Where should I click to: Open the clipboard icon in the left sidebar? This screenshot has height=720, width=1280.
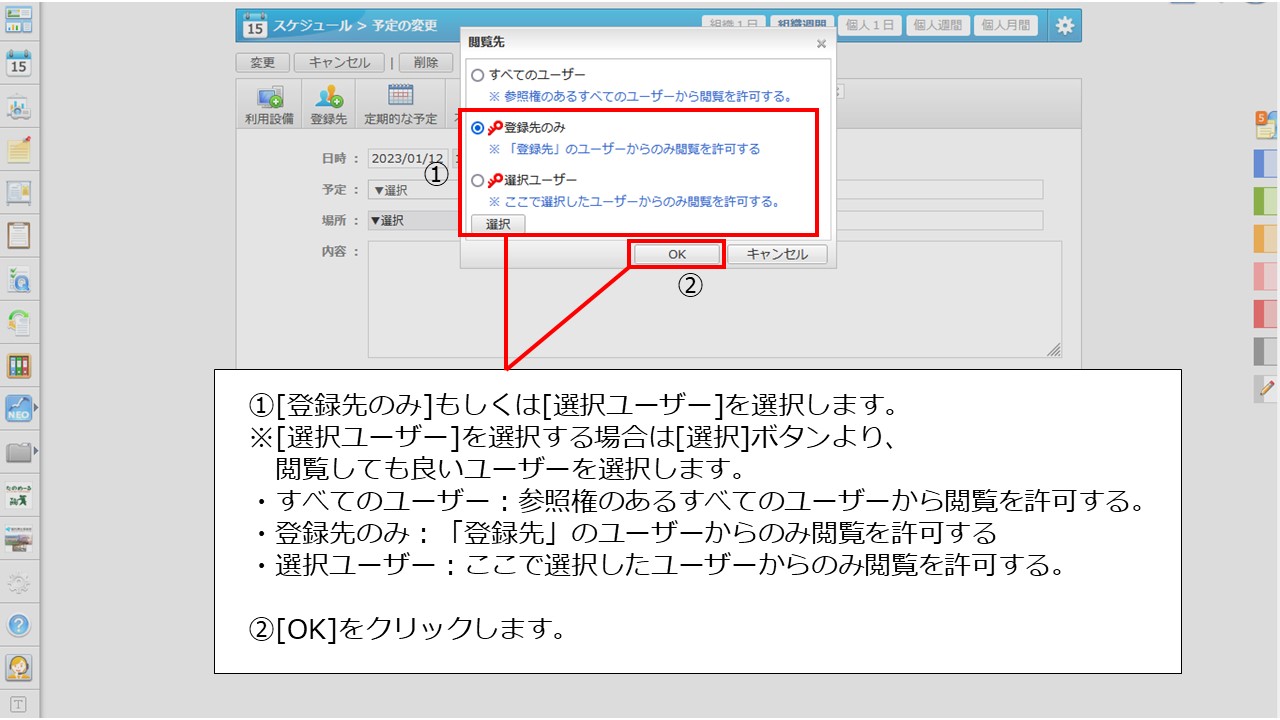pyautogui.click(x=19, y=236)
